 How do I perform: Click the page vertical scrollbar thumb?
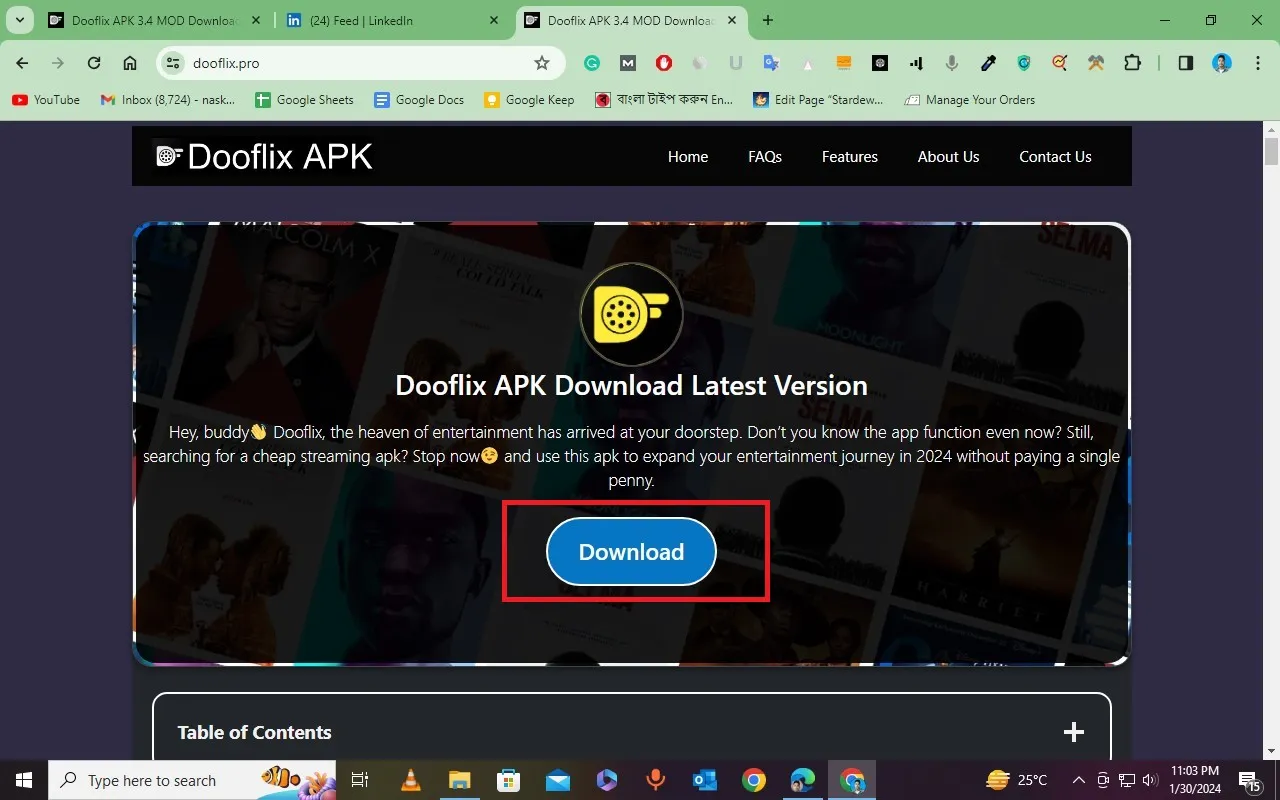(1271, 151)
